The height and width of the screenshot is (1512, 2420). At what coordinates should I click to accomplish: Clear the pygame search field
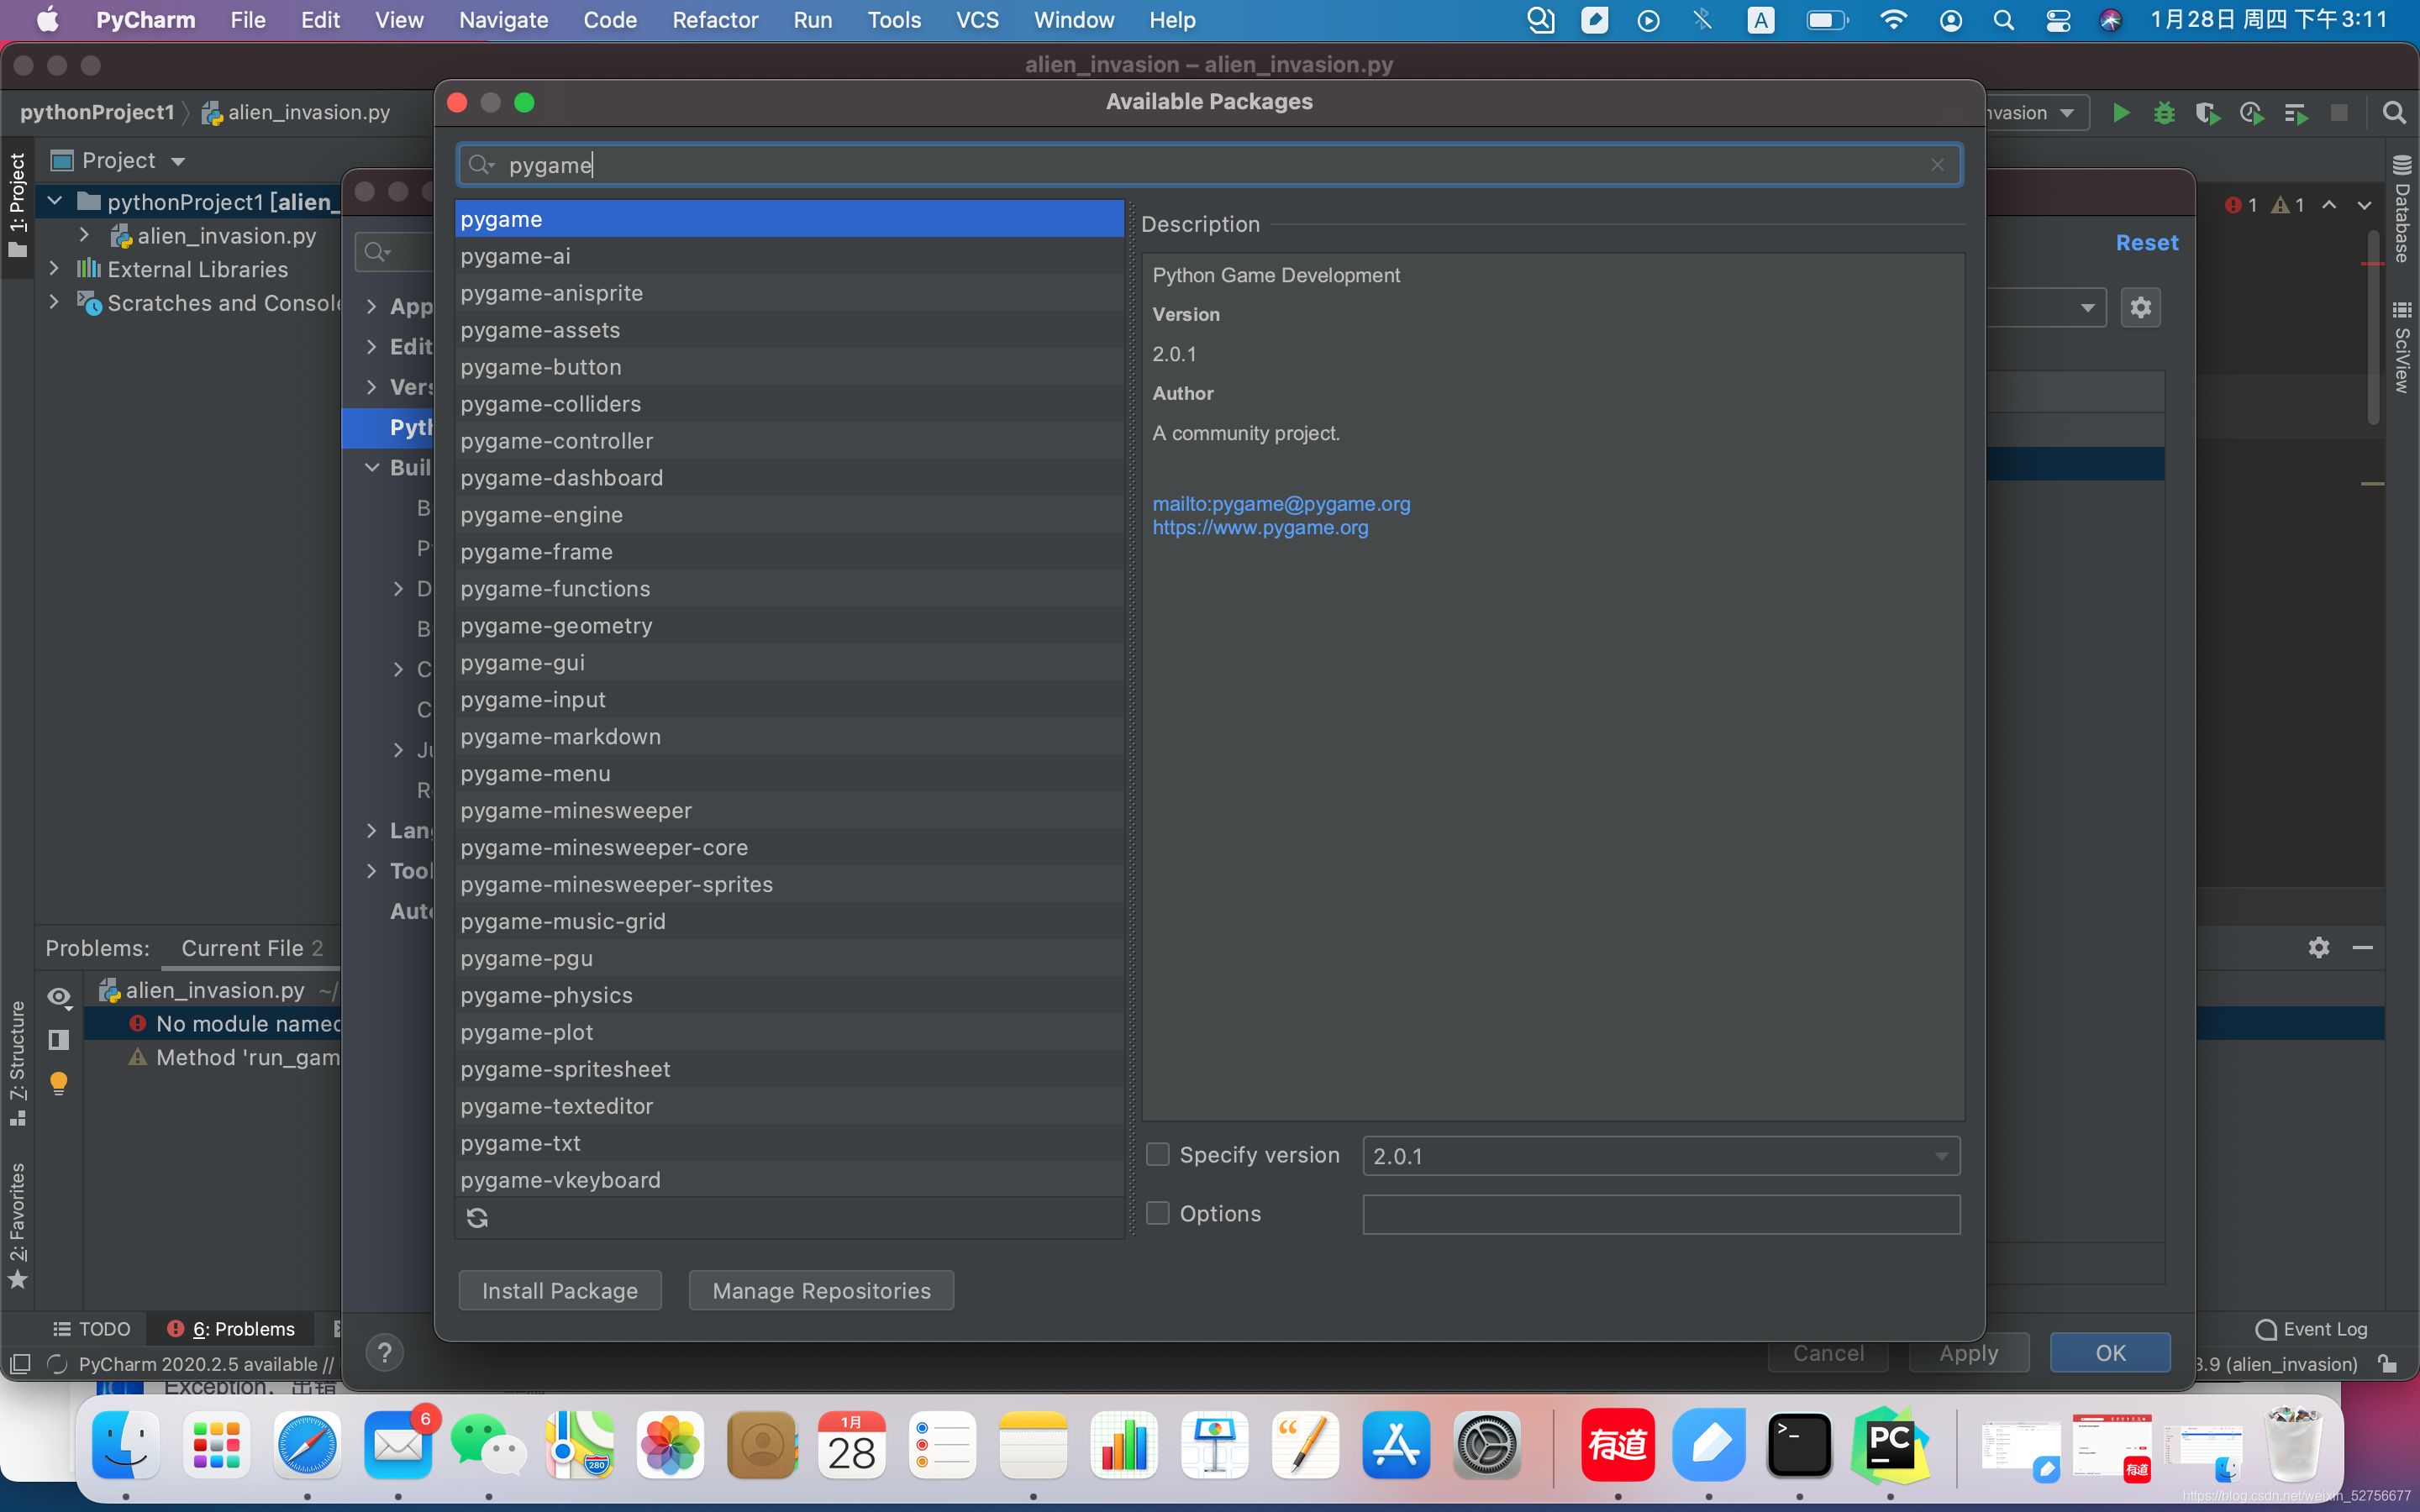point(1937,165)
